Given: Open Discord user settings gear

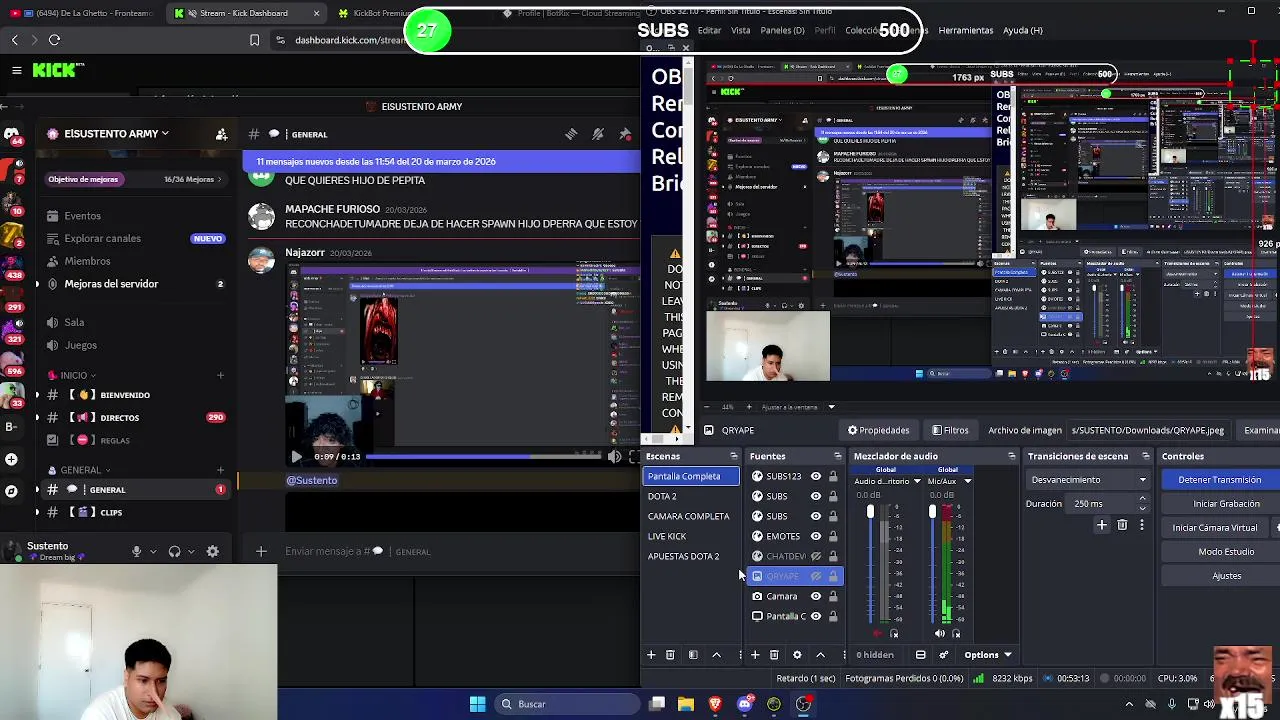Looking at the screenshot, I should (212, 551).
